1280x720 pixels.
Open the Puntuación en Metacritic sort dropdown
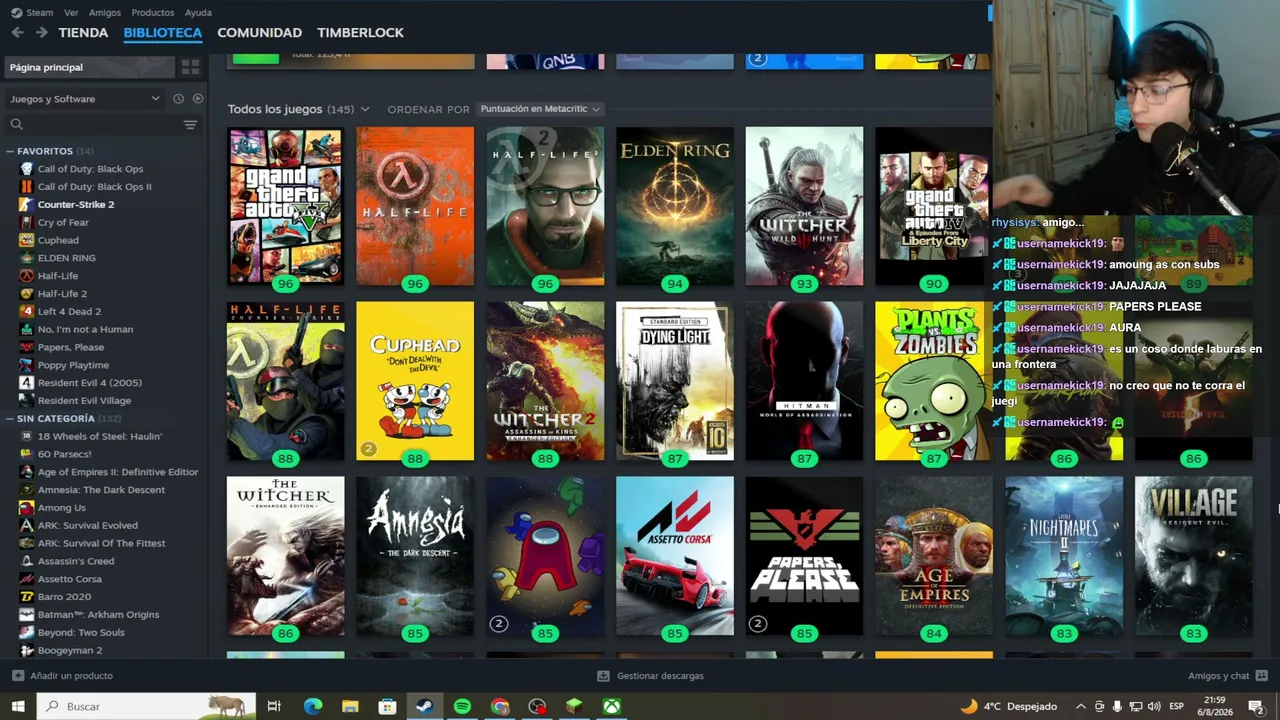tap(540, 109)
